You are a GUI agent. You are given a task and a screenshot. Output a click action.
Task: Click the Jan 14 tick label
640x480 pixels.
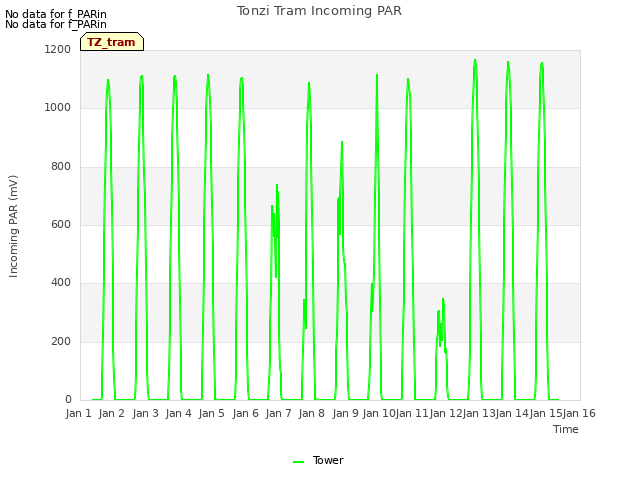point(512,413)
